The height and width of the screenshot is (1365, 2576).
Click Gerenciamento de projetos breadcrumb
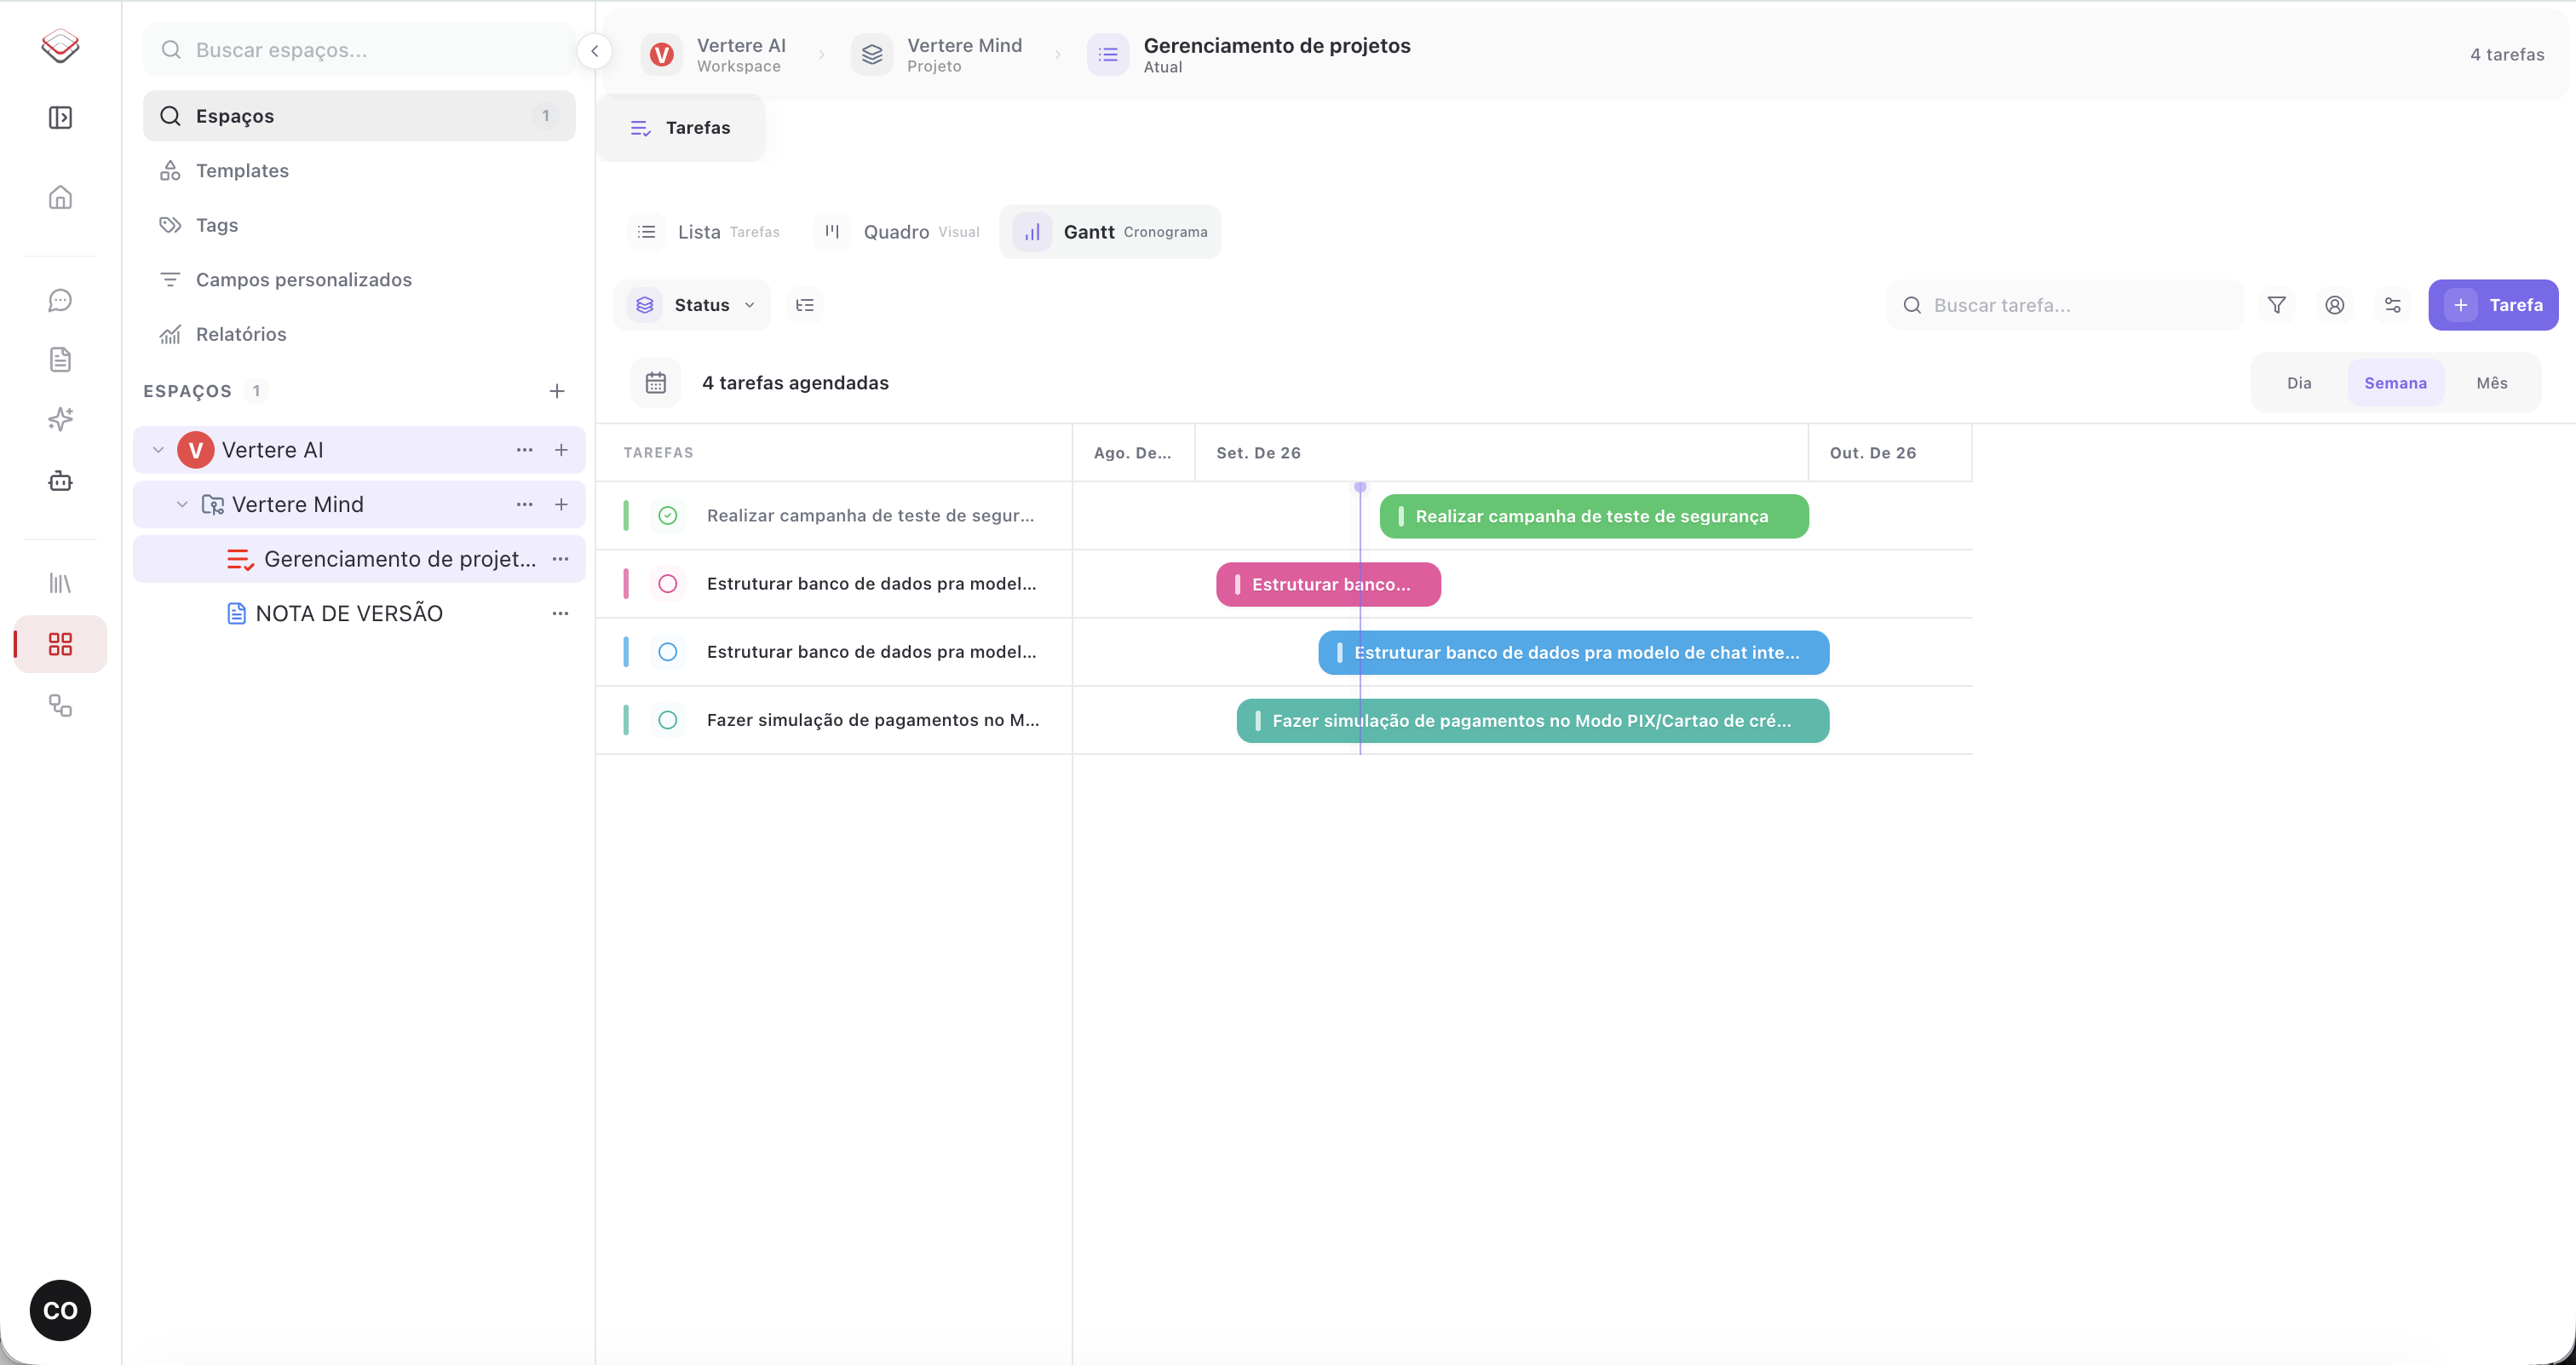tap(1250, 55)
